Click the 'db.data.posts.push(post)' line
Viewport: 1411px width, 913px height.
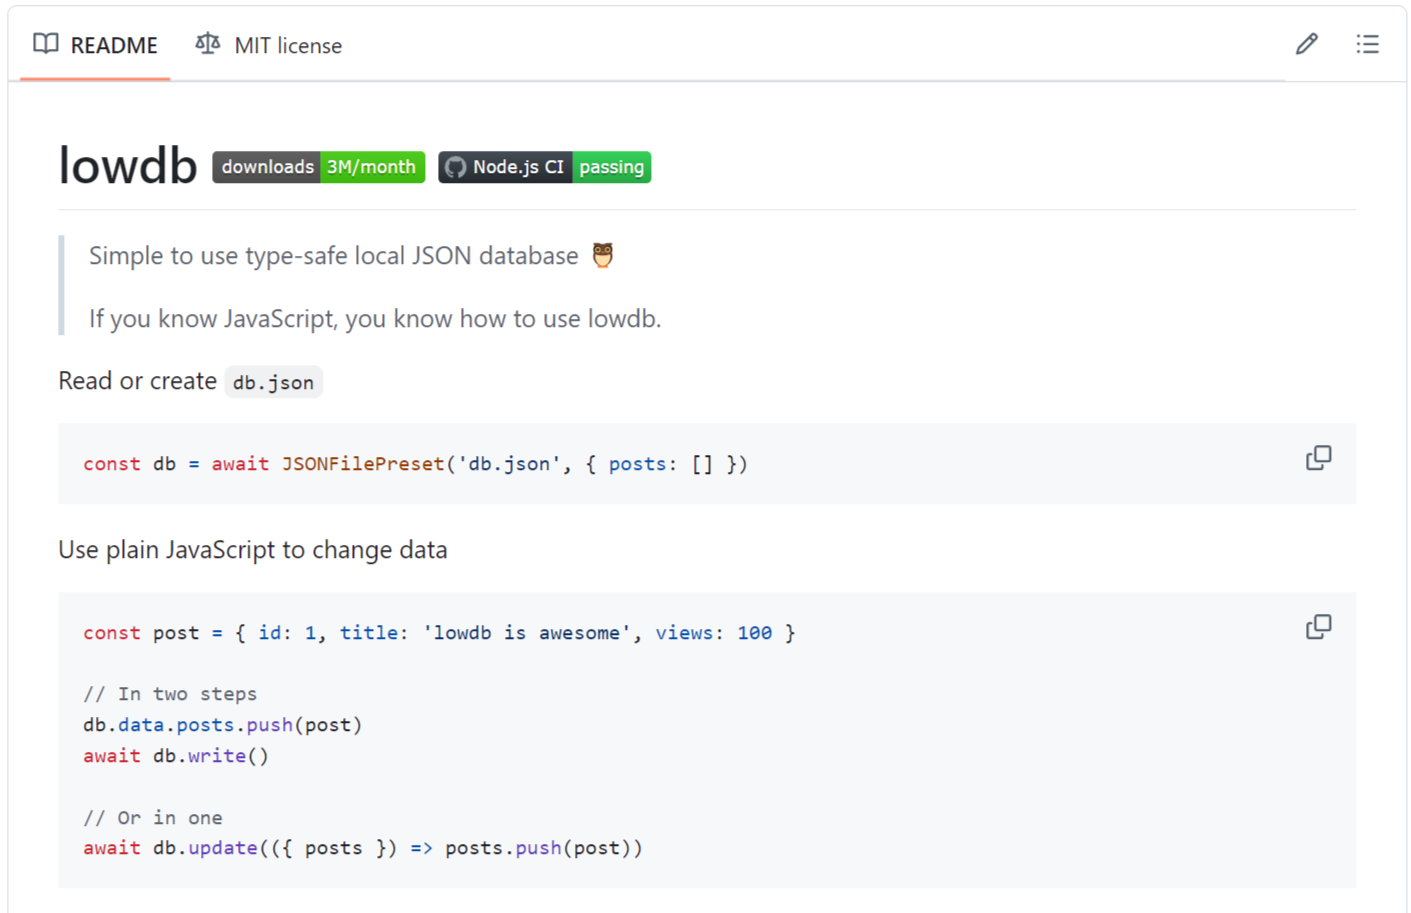(222, 725)
